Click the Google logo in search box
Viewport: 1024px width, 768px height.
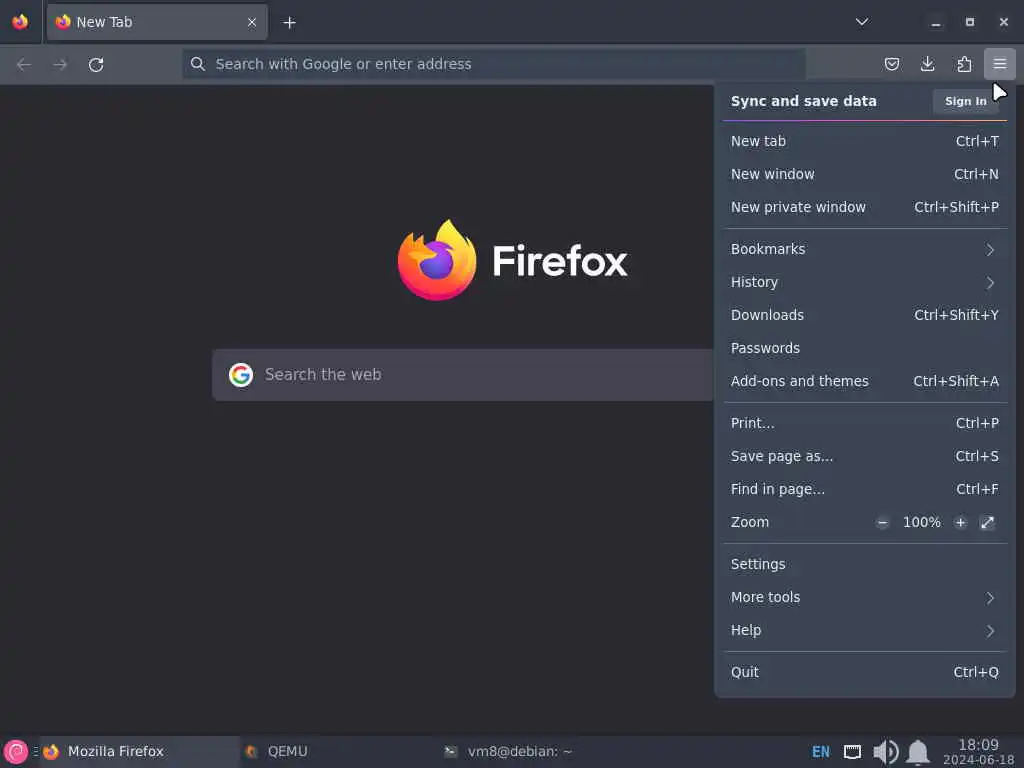click(241, 375)
